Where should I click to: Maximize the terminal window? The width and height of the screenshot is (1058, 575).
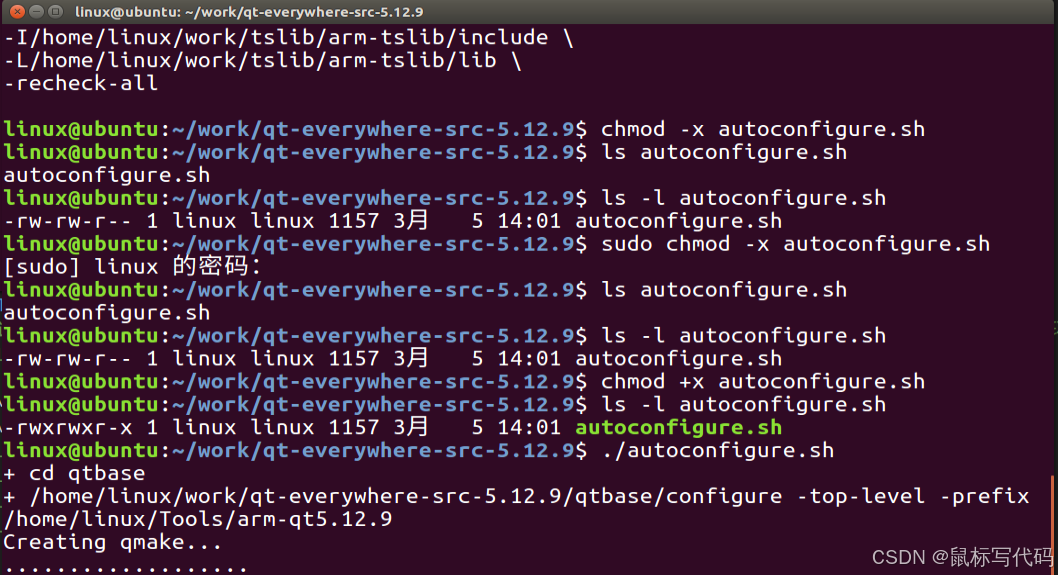pyautogui.click(x=56, y=11)
